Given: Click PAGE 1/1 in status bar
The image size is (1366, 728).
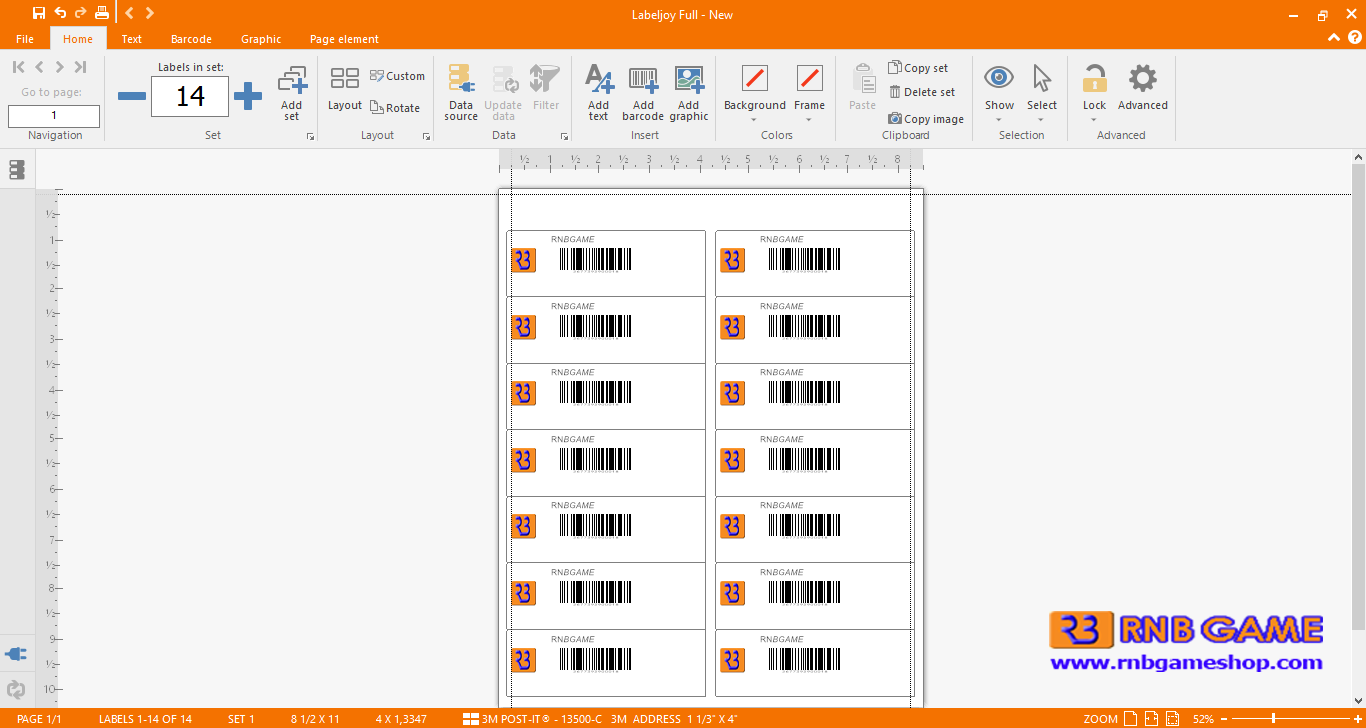Looking at the screenshot, I should tap(39, 719).
